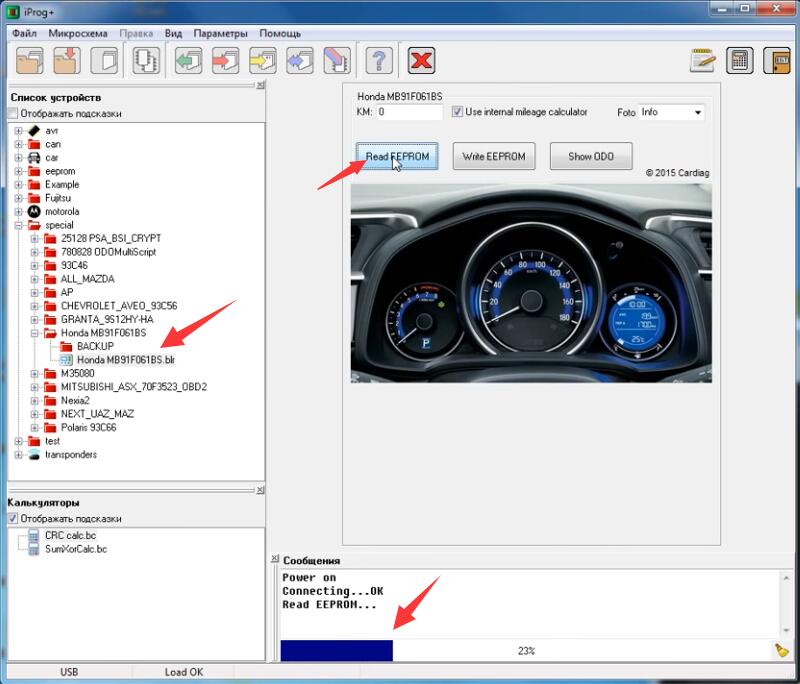Click the Show ODO button

click(591, 156)
